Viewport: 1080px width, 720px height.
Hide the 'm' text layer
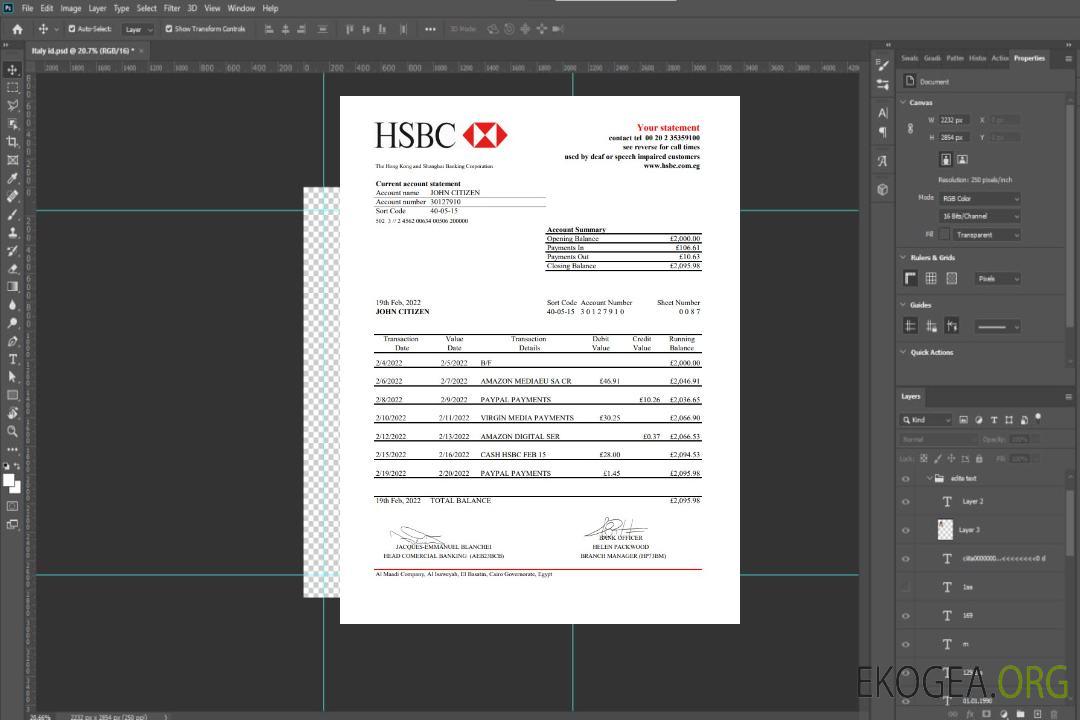coord(906,644)
